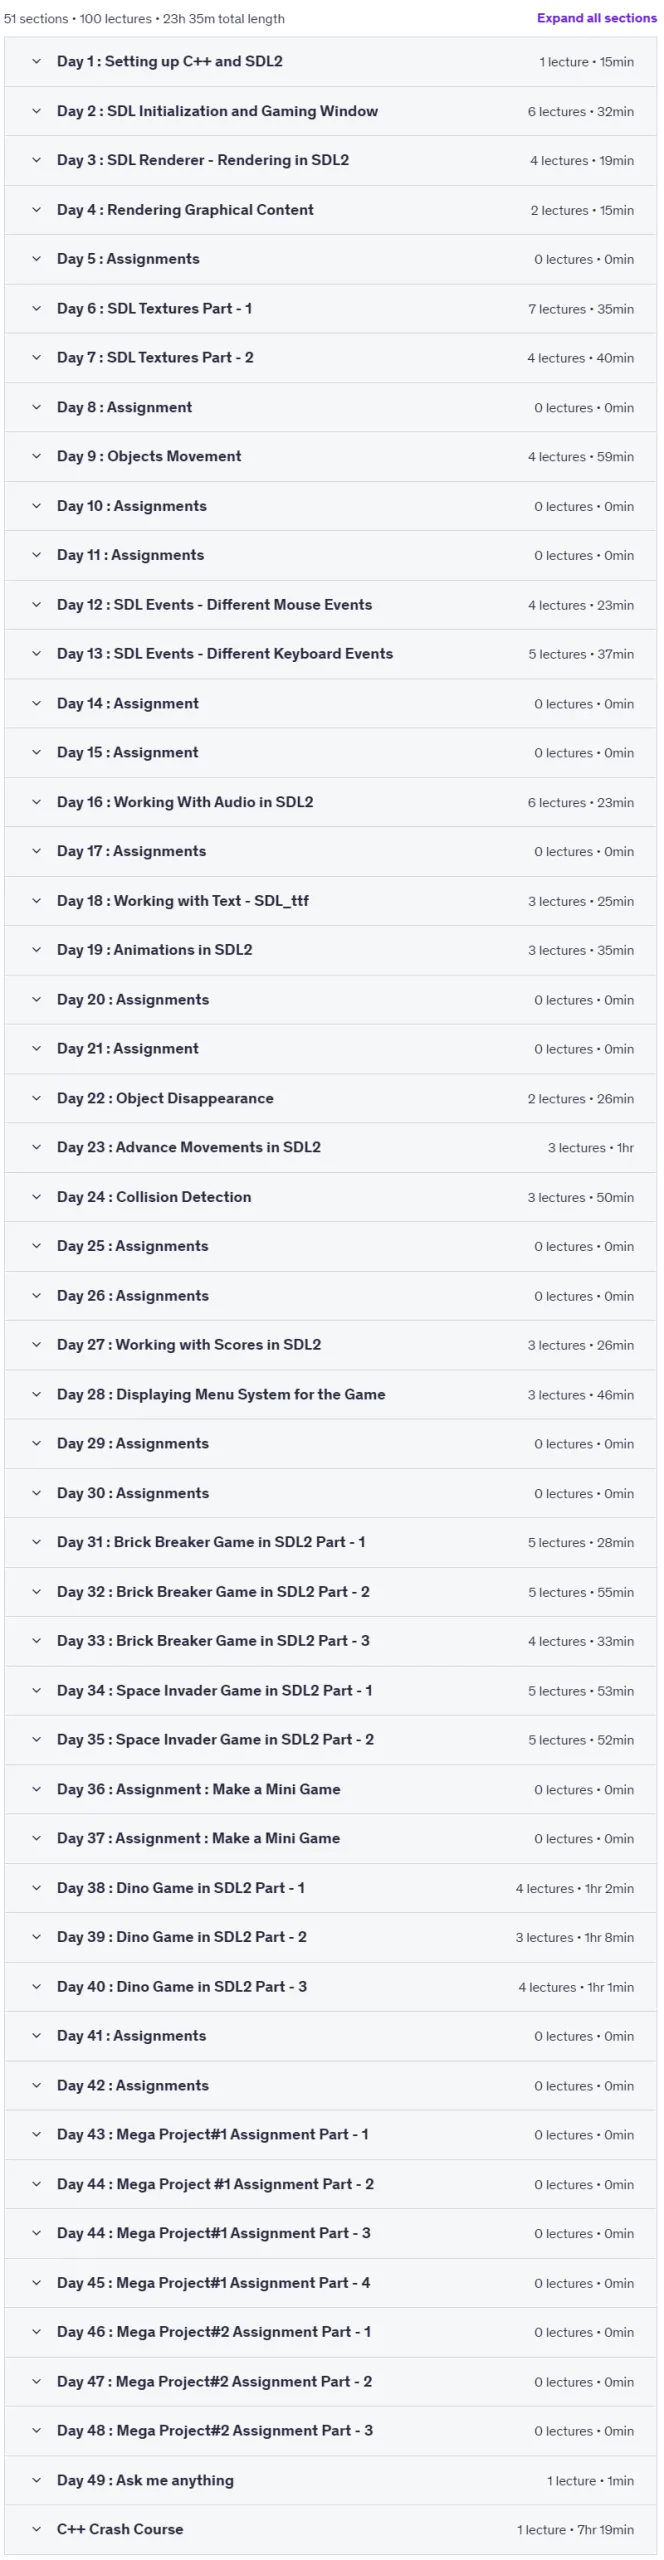664x2560 pixels.
Task: Expand chevron beside Day 28 Displaying Menu System
Action: click(37, 1394)
